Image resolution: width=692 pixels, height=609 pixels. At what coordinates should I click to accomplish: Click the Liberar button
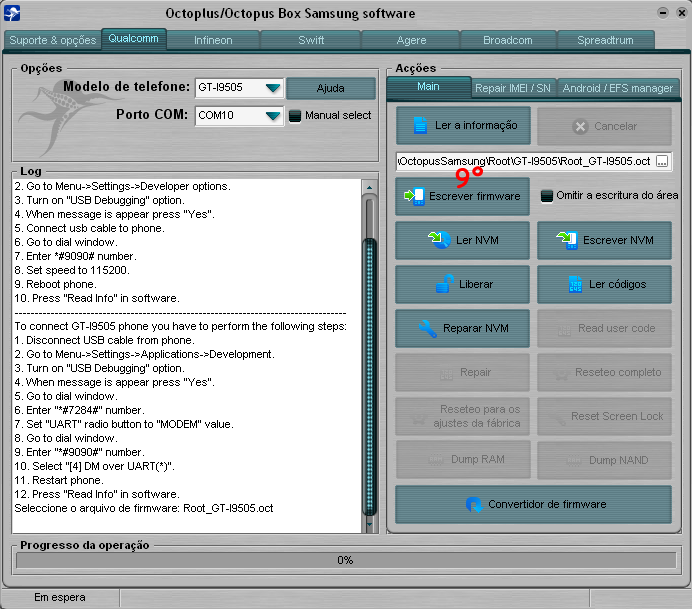pyautogui.click(x=463, y=284)
